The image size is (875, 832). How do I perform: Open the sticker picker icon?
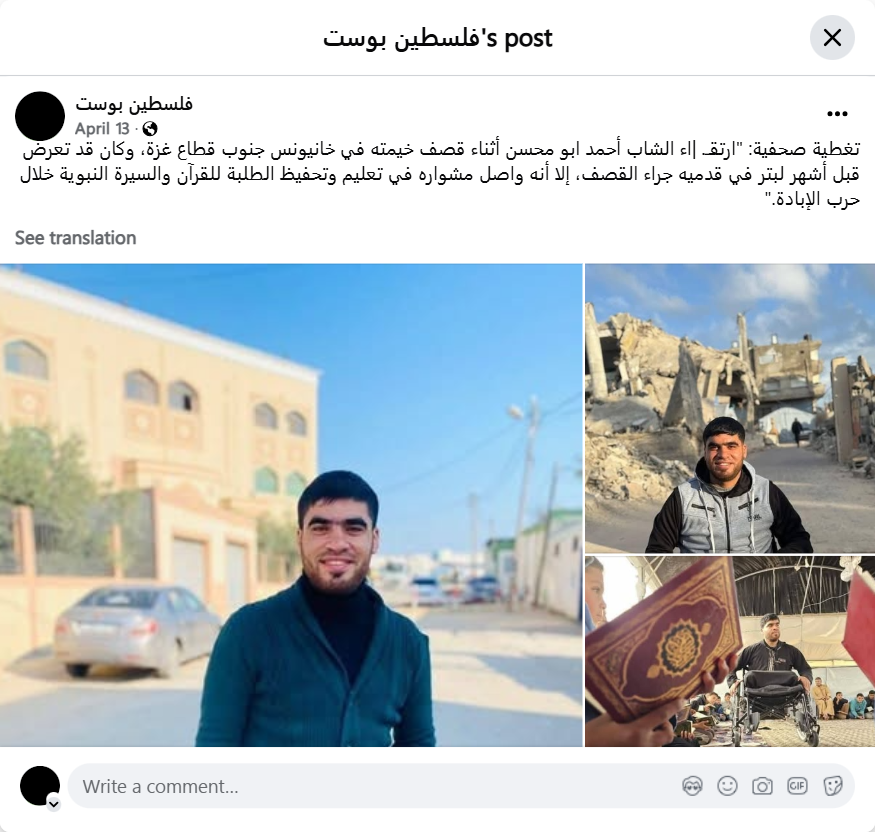tap(832, 786)
